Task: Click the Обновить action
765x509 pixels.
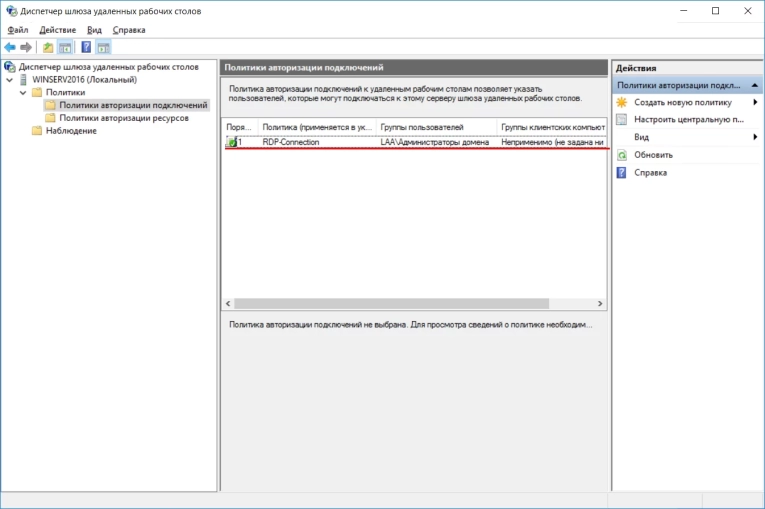Action: [x=653, y=155]
